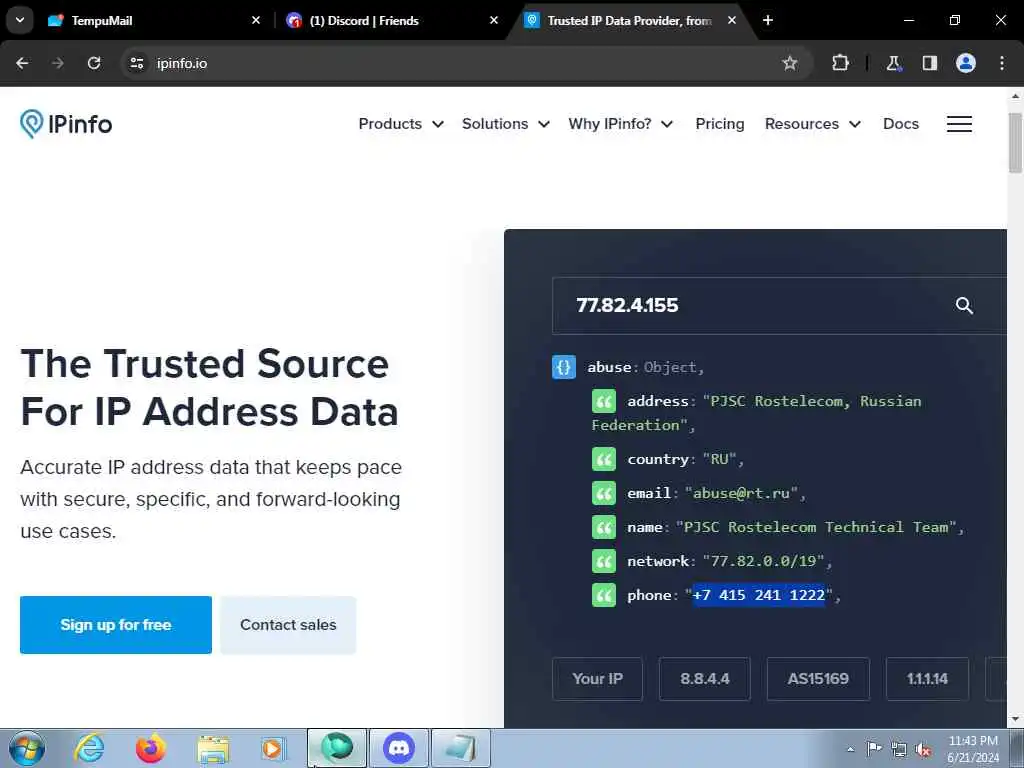Click the network value 77.82.0.0/19
Viewport: 1024px width, 768px height.
763,561
